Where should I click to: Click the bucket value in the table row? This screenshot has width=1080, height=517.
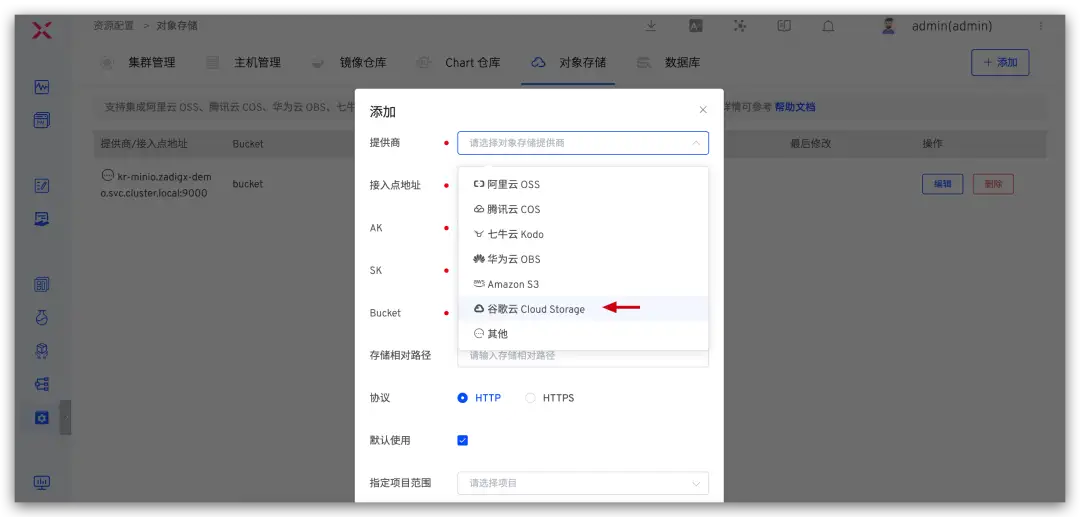[x=247, y=184]
